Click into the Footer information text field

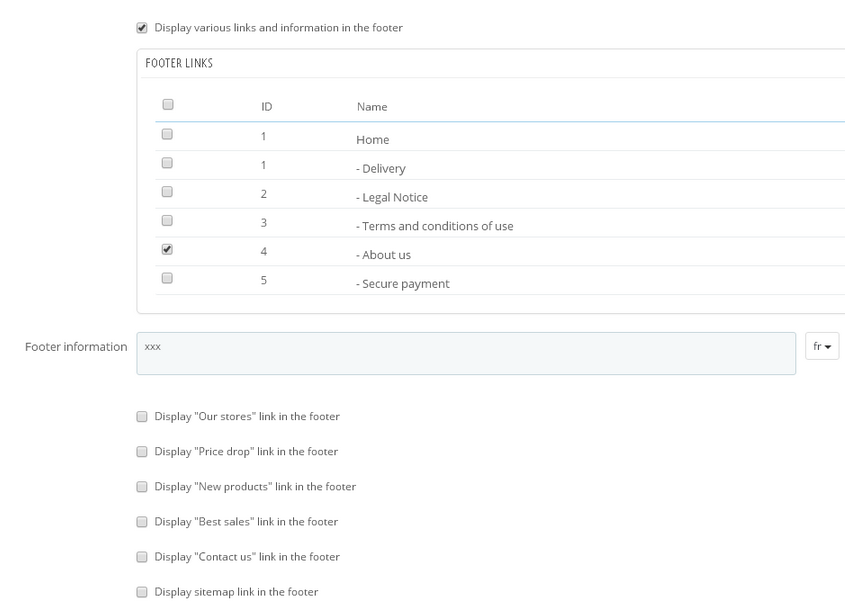[466, 353]
